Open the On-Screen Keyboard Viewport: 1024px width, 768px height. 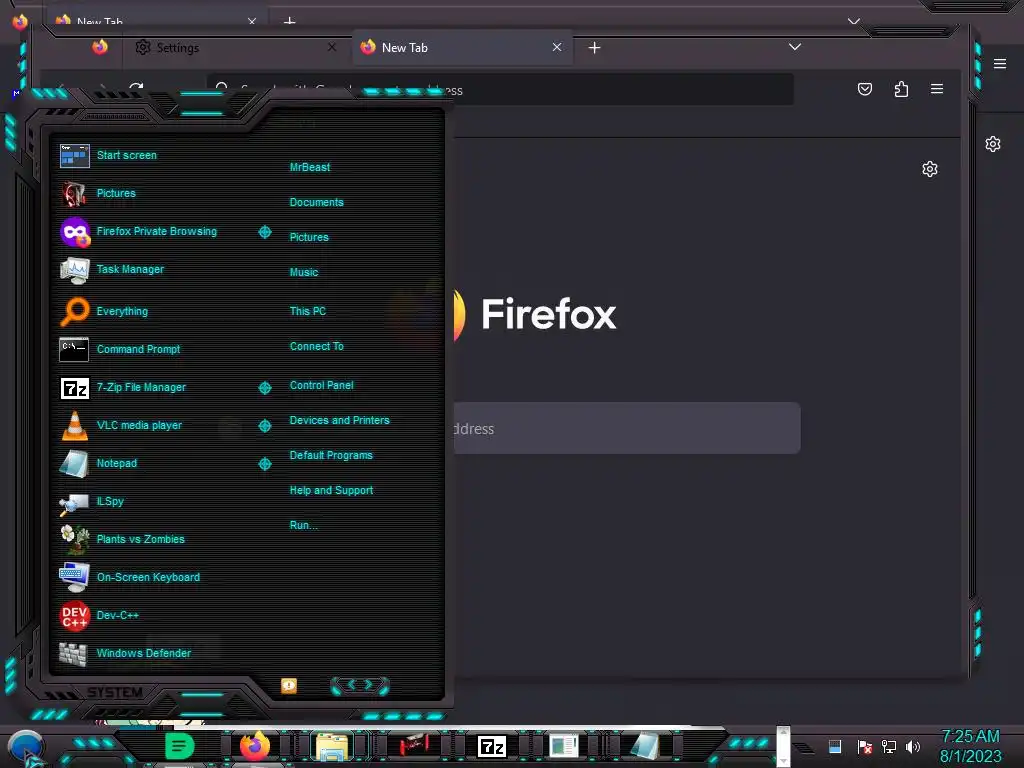click(130, 577)
